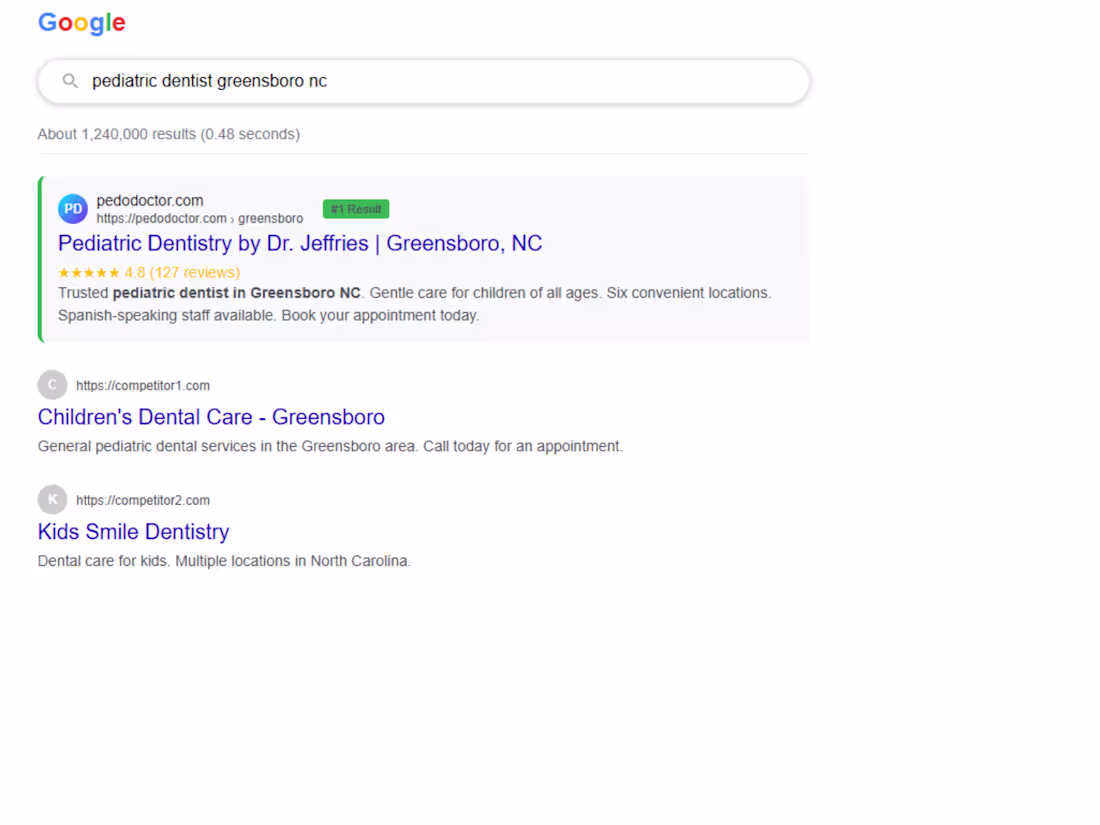Click the PD favicon for pedodoctor.com
The width and height of the screenshot is (1100, 825).
pos(73,209)
